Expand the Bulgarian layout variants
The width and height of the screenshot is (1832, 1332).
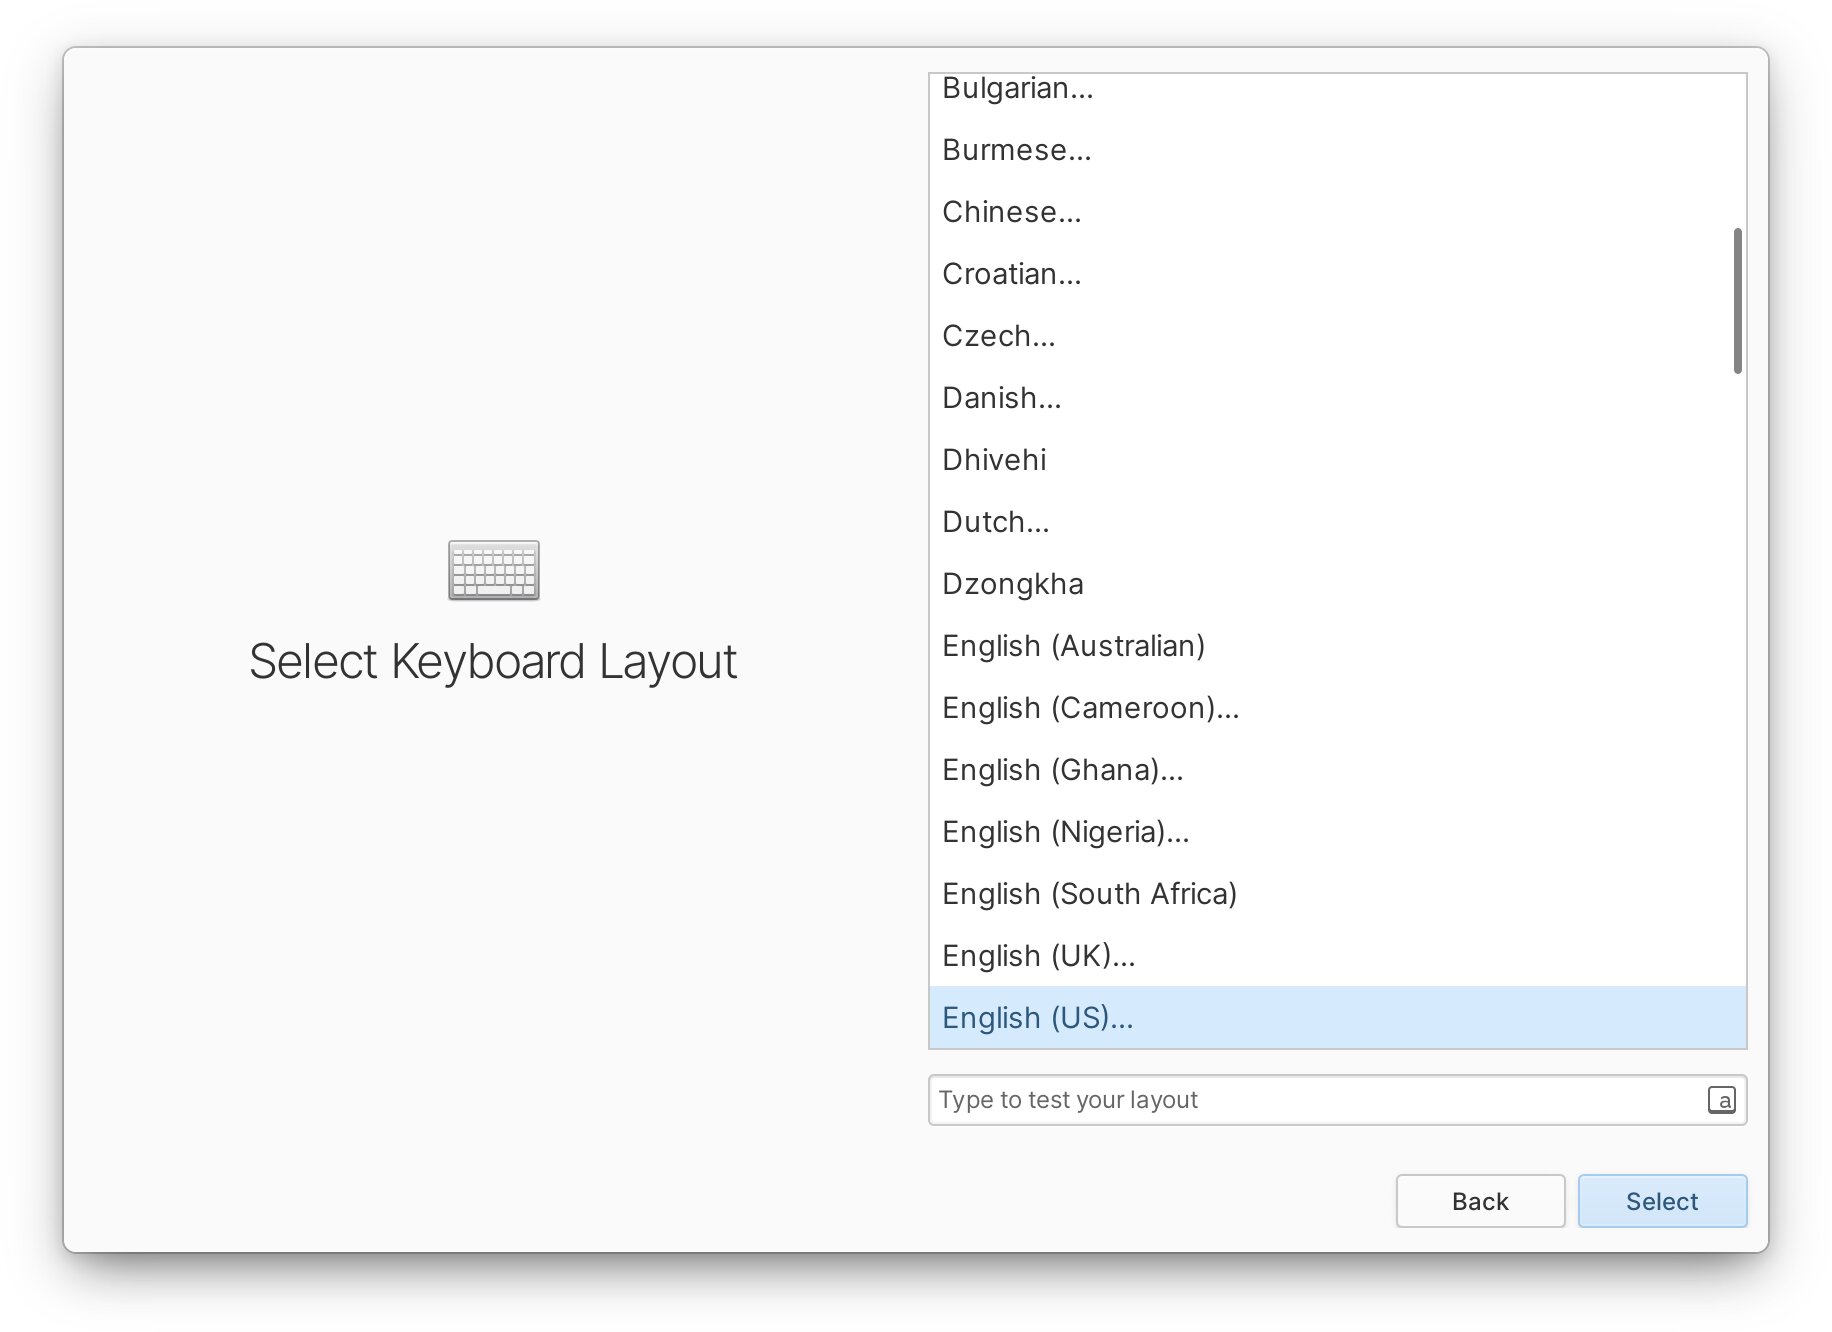1017,89
